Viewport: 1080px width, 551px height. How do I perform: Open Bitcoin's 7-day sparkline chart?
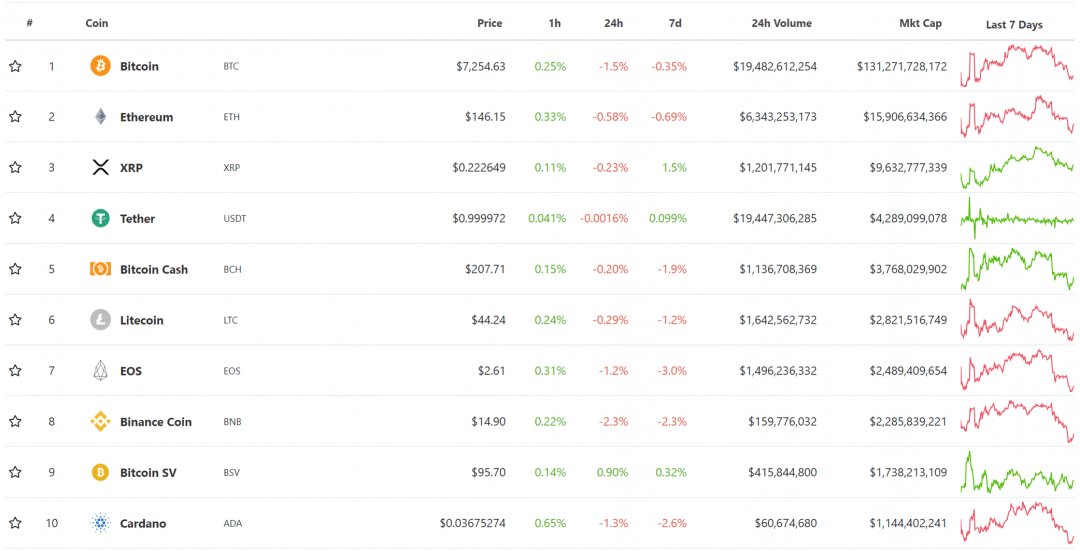1017,66
